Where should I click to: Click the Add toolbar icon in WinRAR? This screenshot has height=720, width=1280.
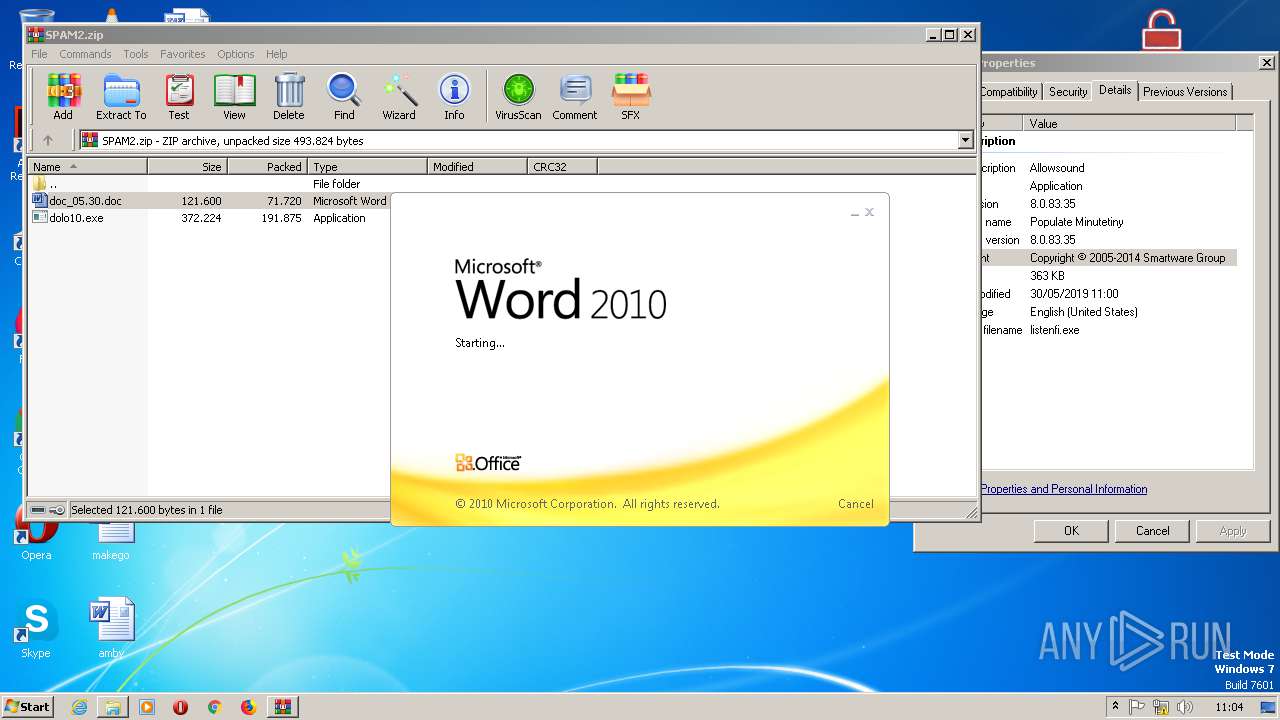(63, 97)
